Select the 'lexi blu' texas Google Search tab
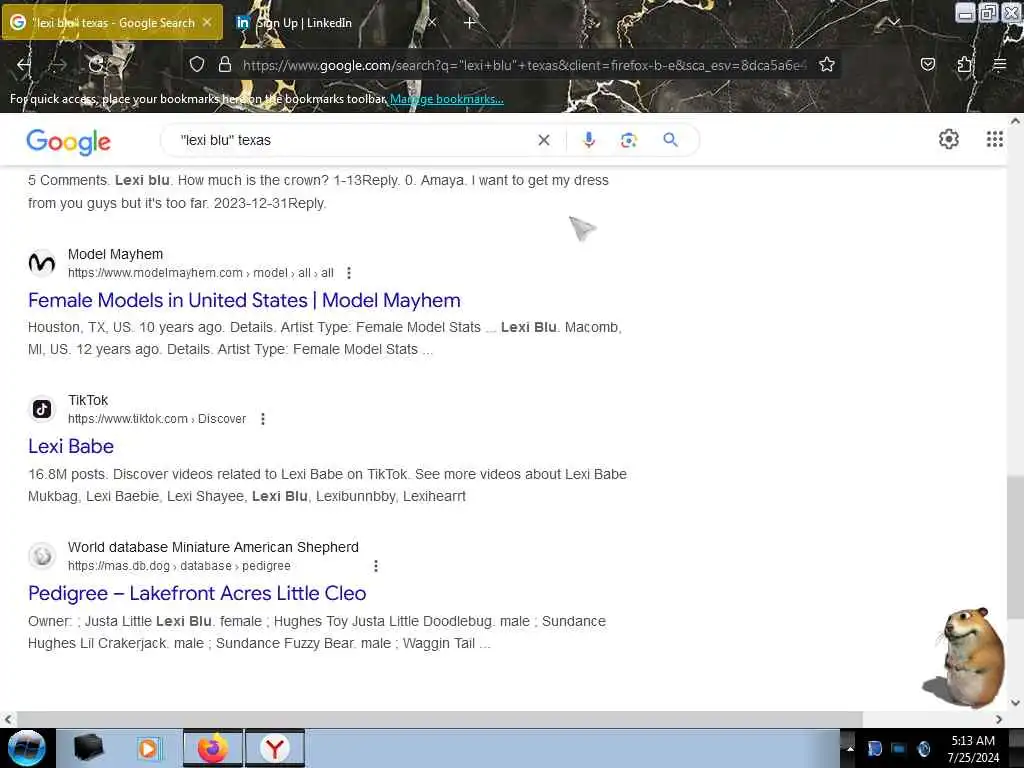Viewport: 1024px width, 768px height. (x=112, y=22)
